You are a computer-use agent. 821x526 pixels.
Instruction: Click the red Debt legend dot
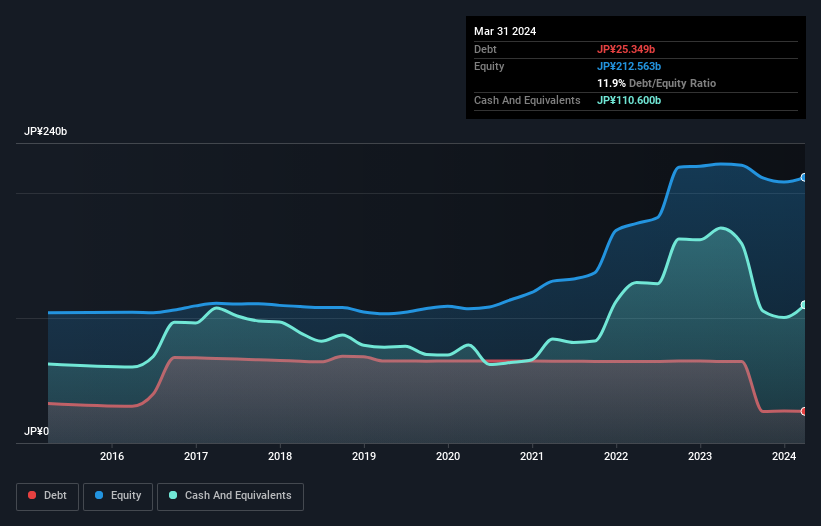(x=32, y=495)
